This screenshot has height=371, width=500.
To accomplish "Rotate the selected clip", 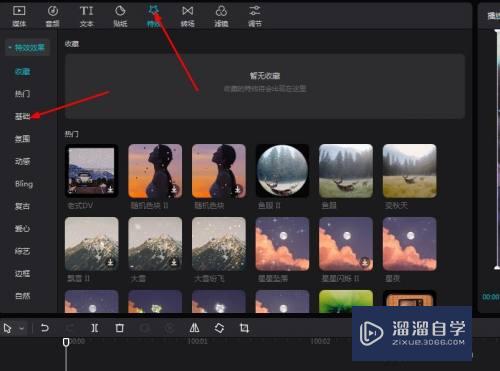I will point(219,328).
